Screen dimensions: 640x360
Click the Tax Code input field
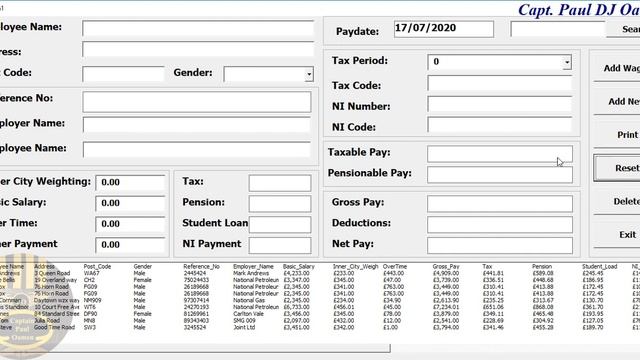(x=500, y=83)
